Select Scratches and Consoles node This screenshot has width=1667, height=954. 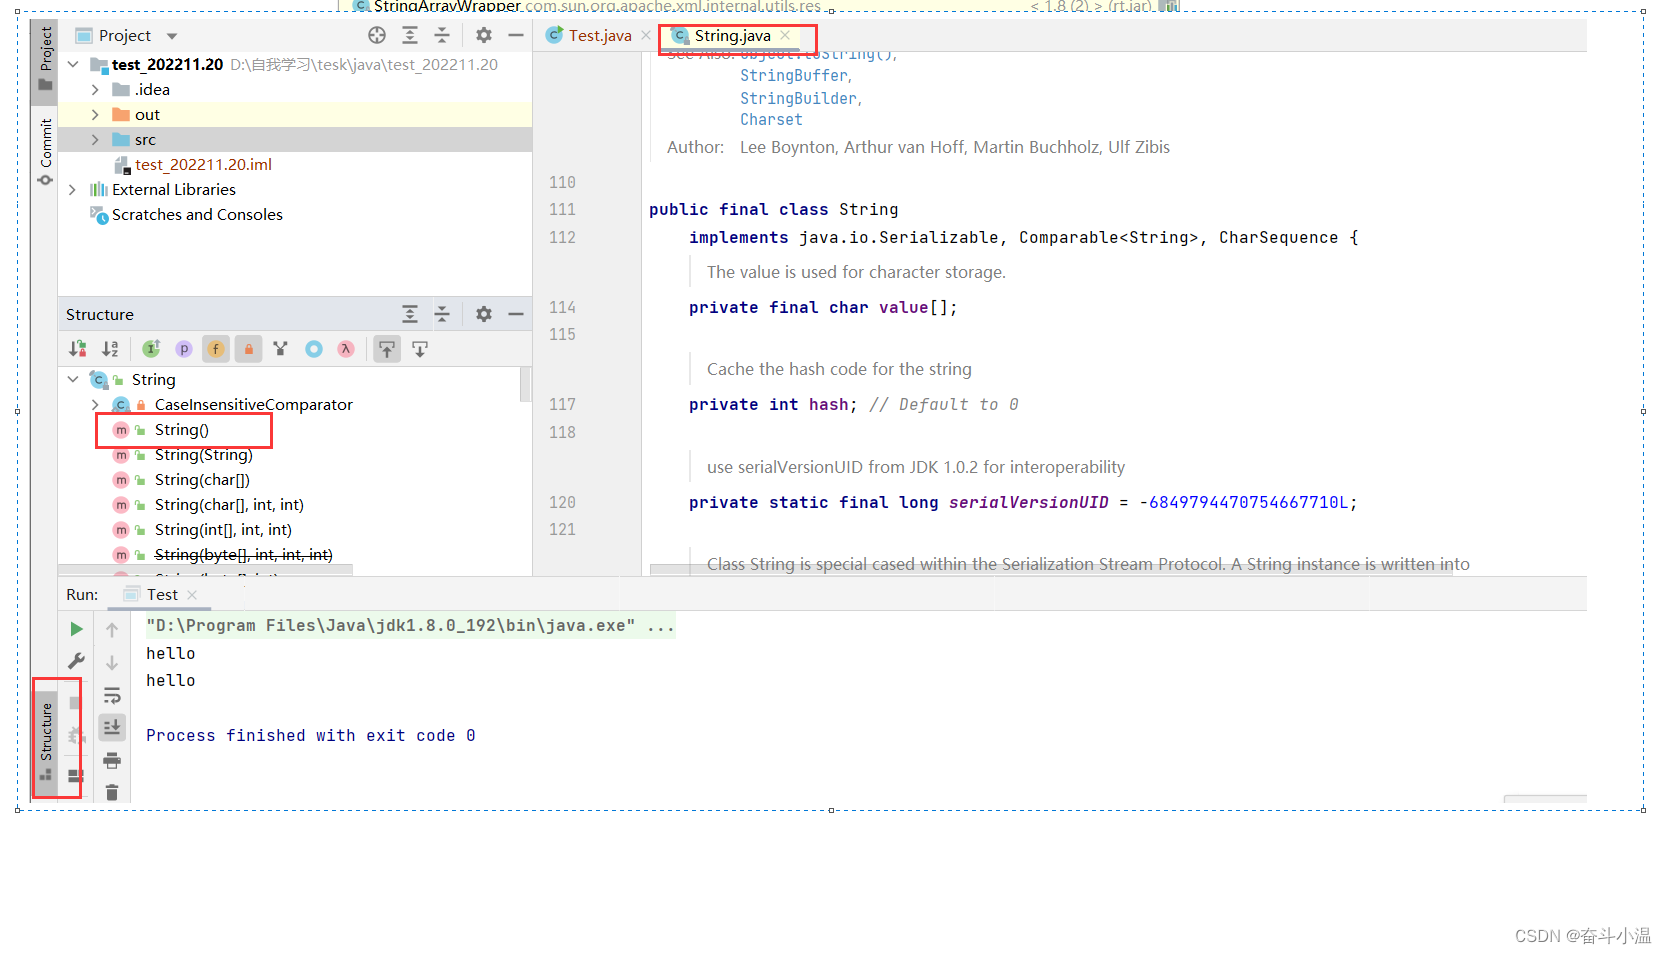click(x=197, y=214)
